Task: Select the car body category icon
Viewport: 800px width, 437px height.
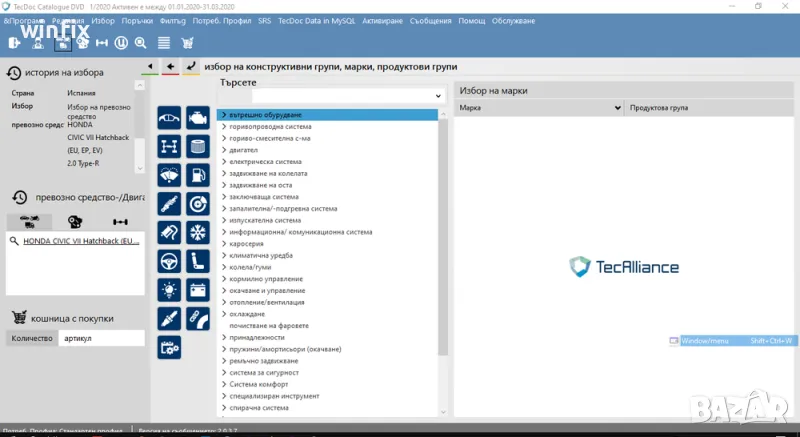Action: point(169,118)
